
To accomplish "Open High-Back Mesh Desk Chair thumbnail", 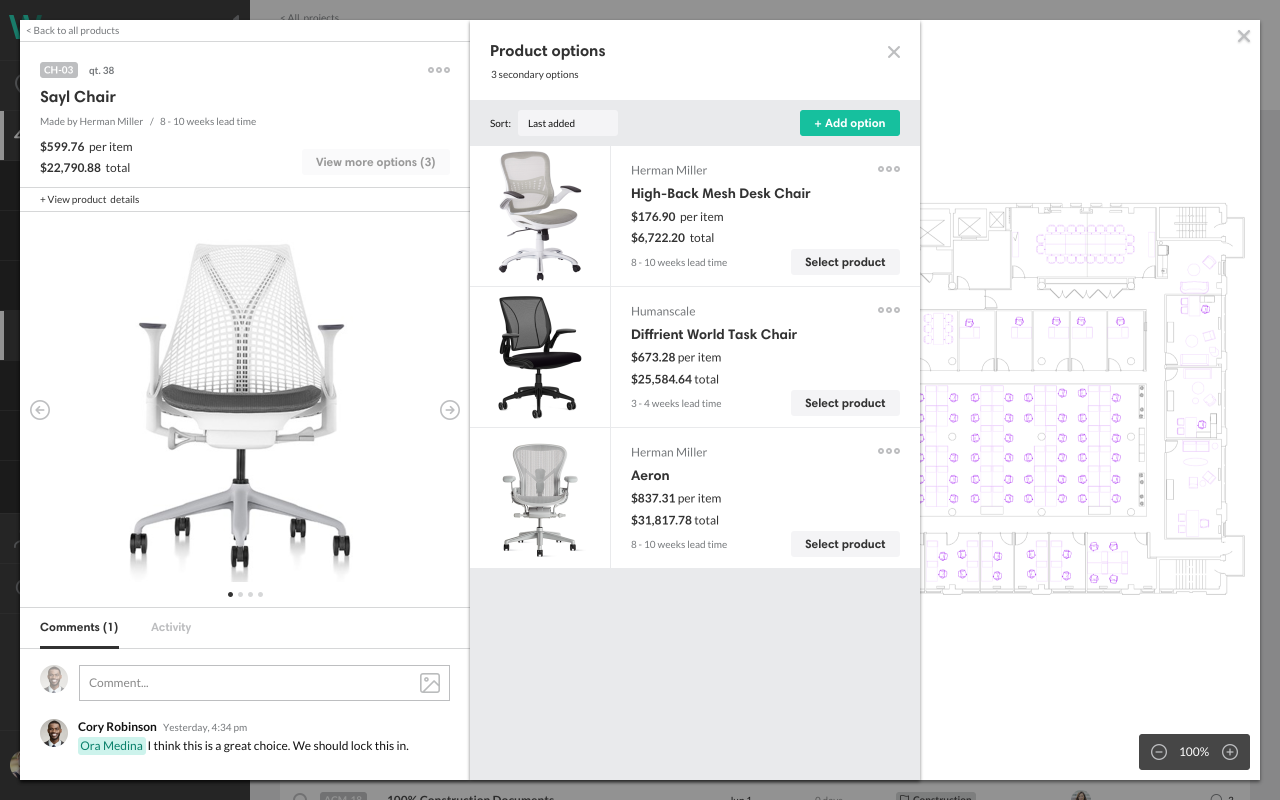I will pos(540,216).
